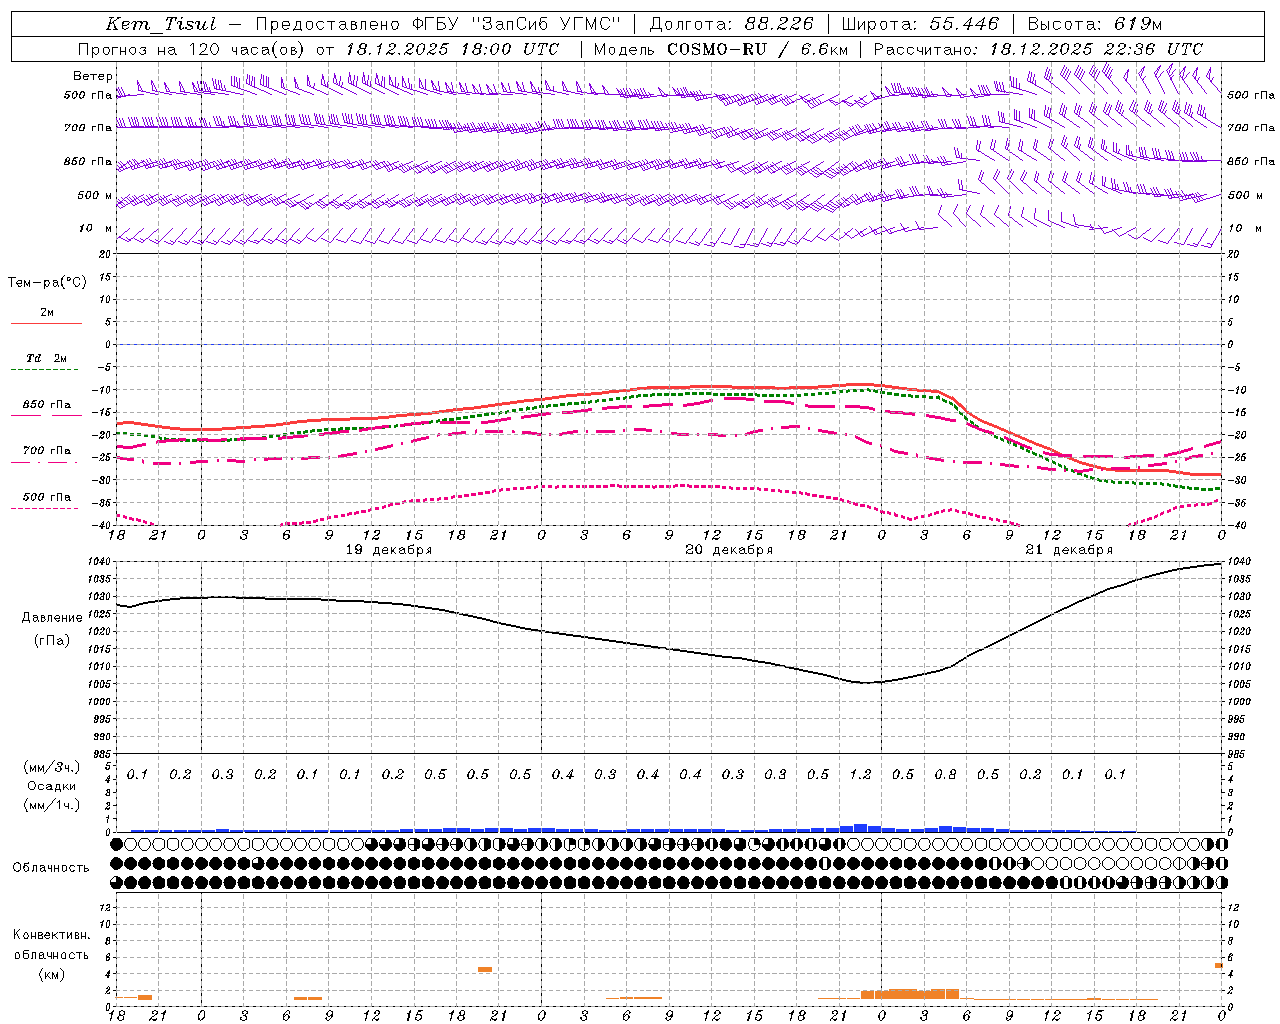Select the provider text ФГБУ "ЗапСиб УГМС"
The width and height of the screenshot is (1280, 1024).
pyautogui.click(x=515, y=24)
